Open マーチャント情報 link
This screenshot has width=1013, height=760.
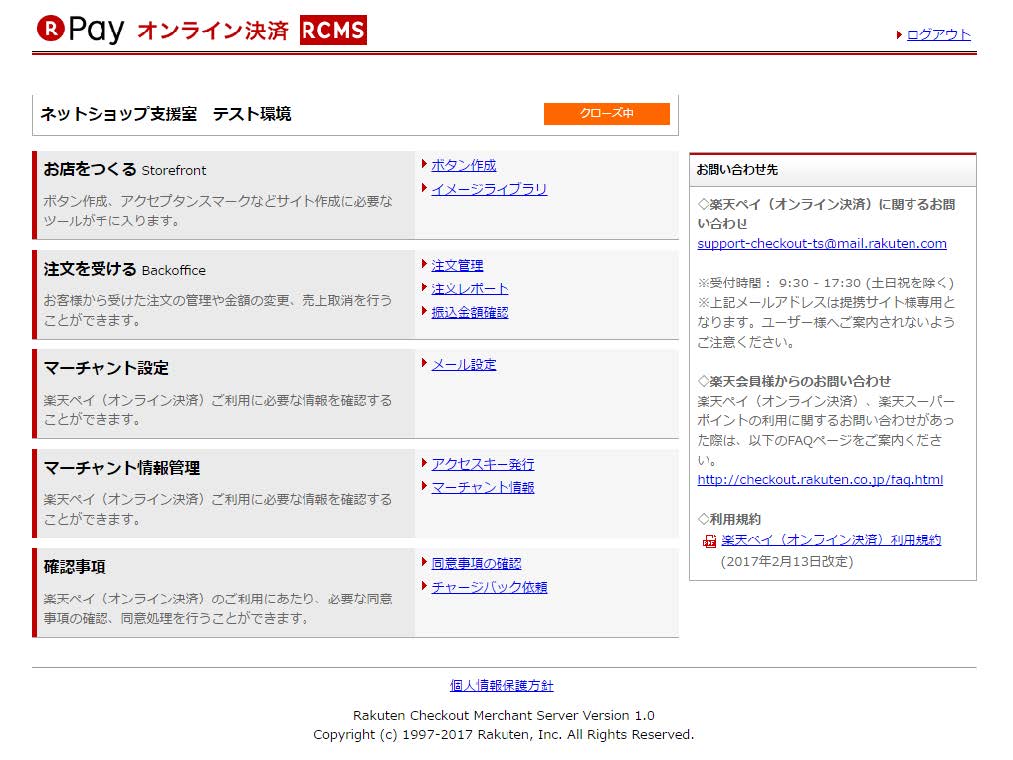[483, 488]
